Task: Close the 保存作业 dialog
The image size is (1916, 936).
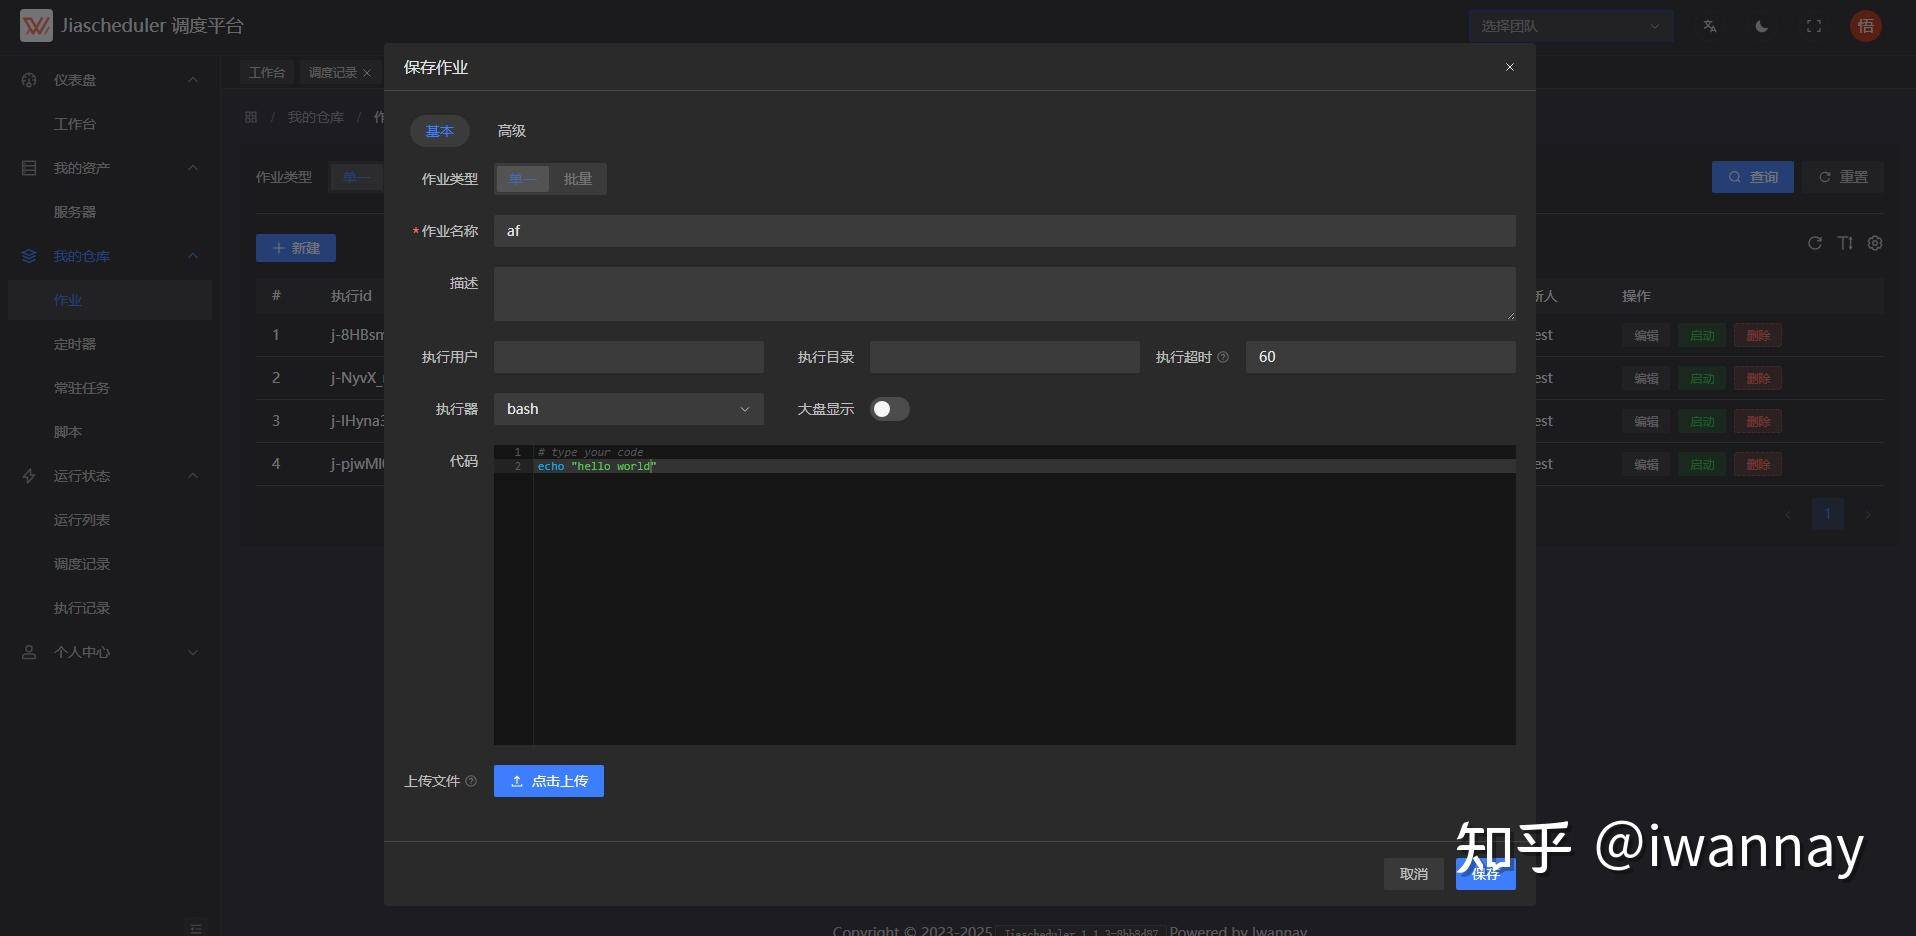Action: pos(1510,67)
